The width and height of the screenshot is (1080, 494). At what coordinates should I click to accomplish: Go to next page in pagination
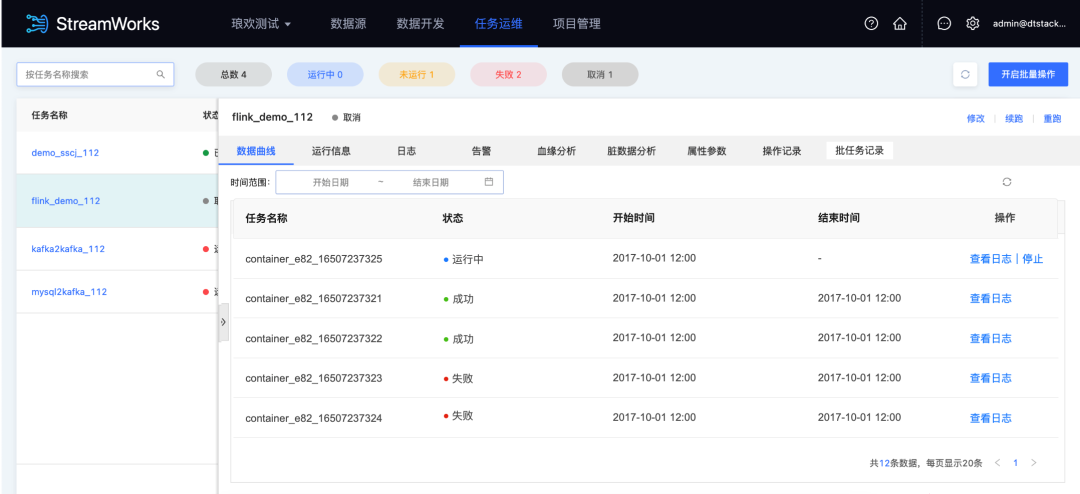[1033, 463]
